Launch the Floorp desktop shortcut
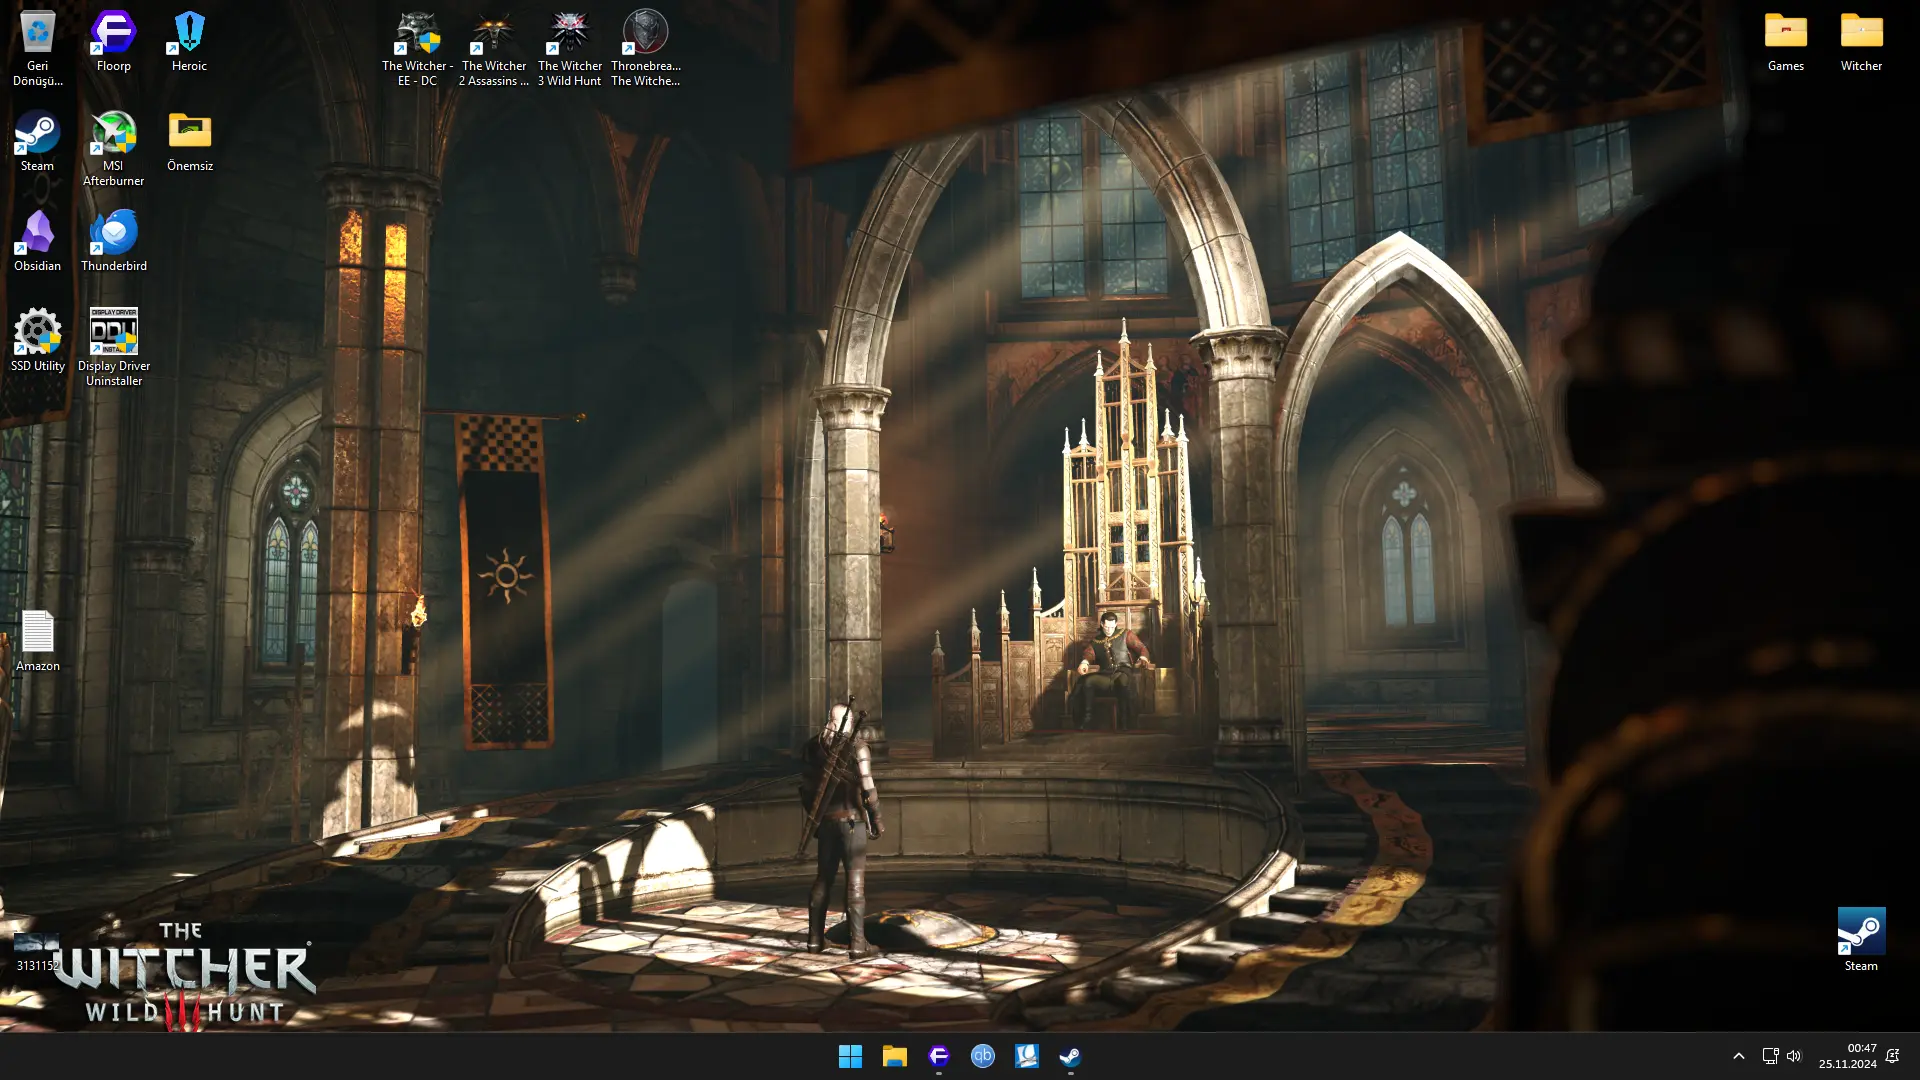Viewport: 1920px width, 1080px height. (113, 41)
